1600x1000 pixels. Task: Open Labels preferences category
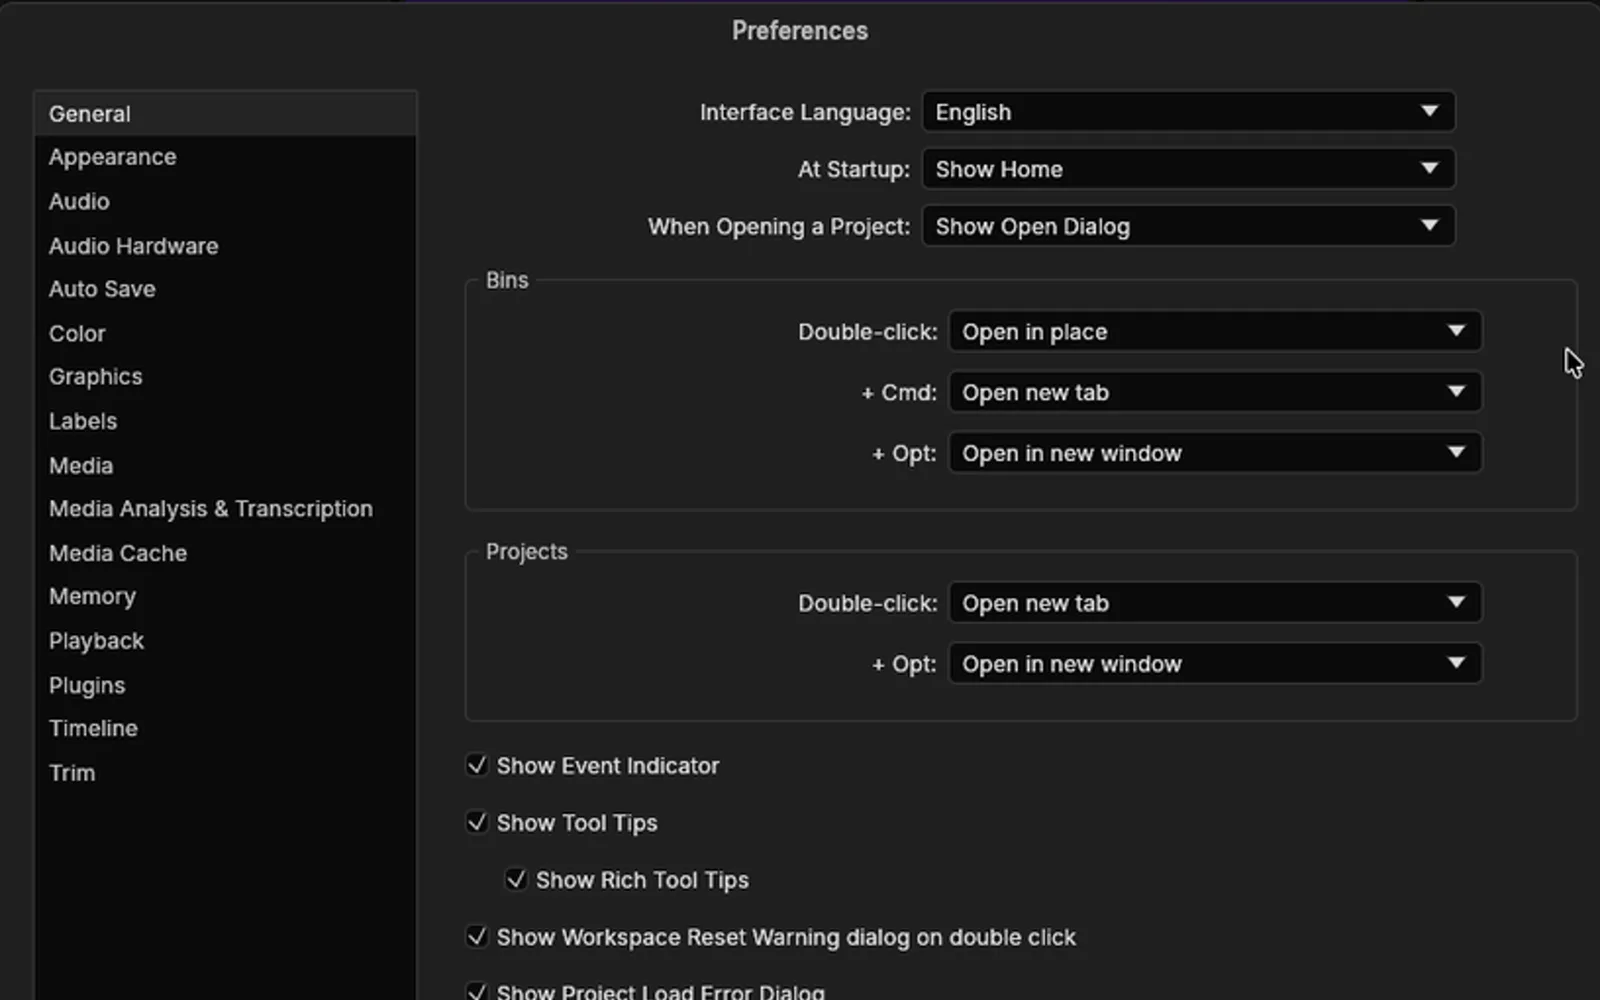pyautogui.click(x=225, y=421)
